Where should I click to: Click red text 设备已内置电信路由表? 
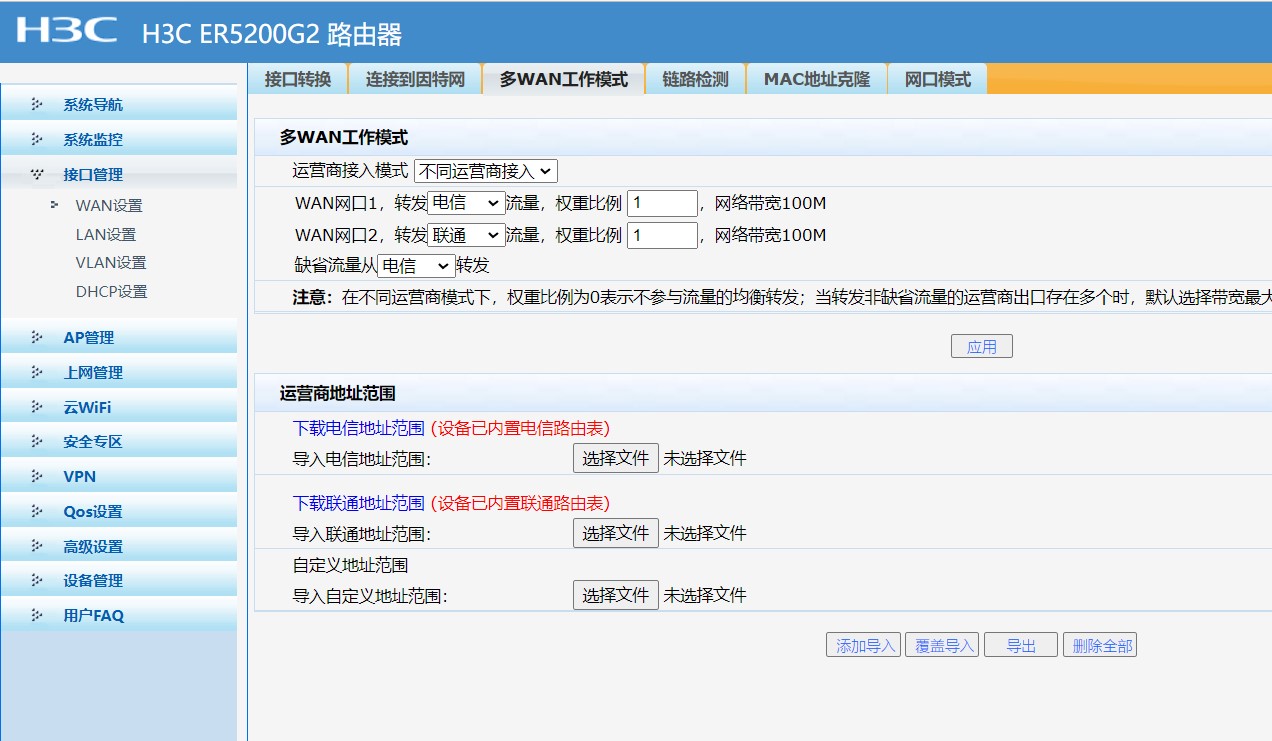520,428
